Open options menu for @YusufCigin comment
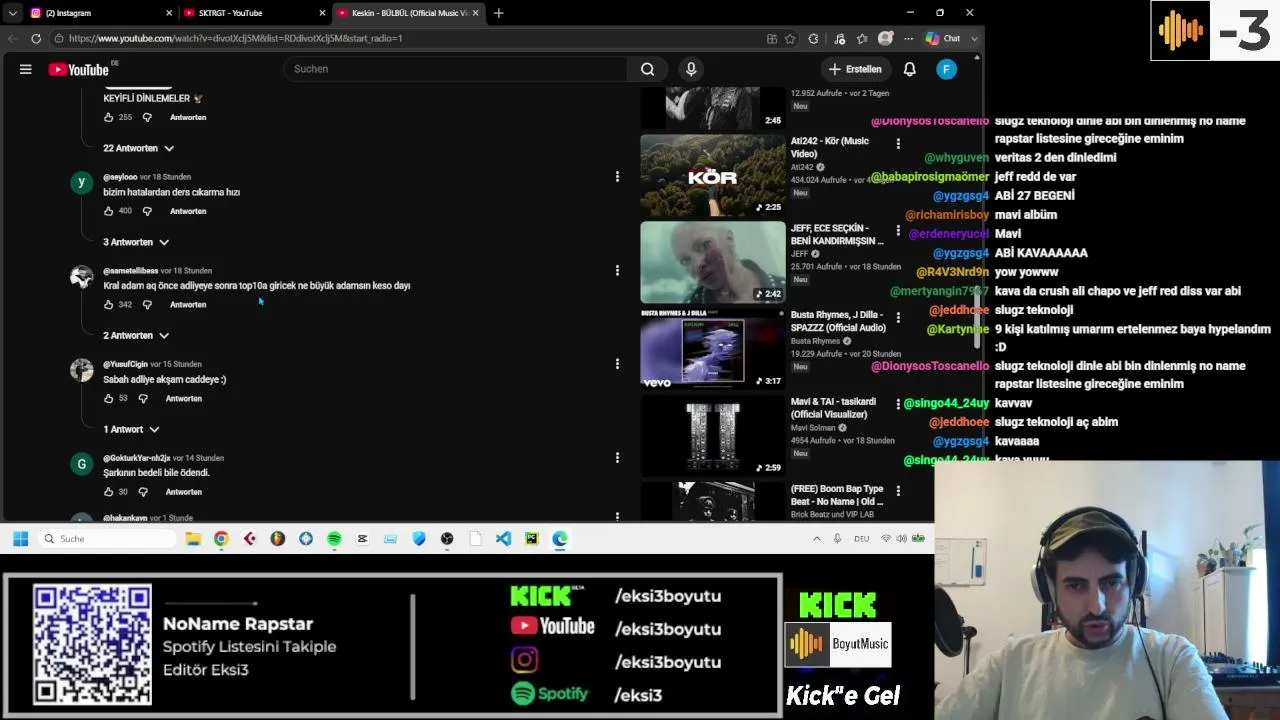Screen dimensions: 1280x720 [x=617, y=364]
